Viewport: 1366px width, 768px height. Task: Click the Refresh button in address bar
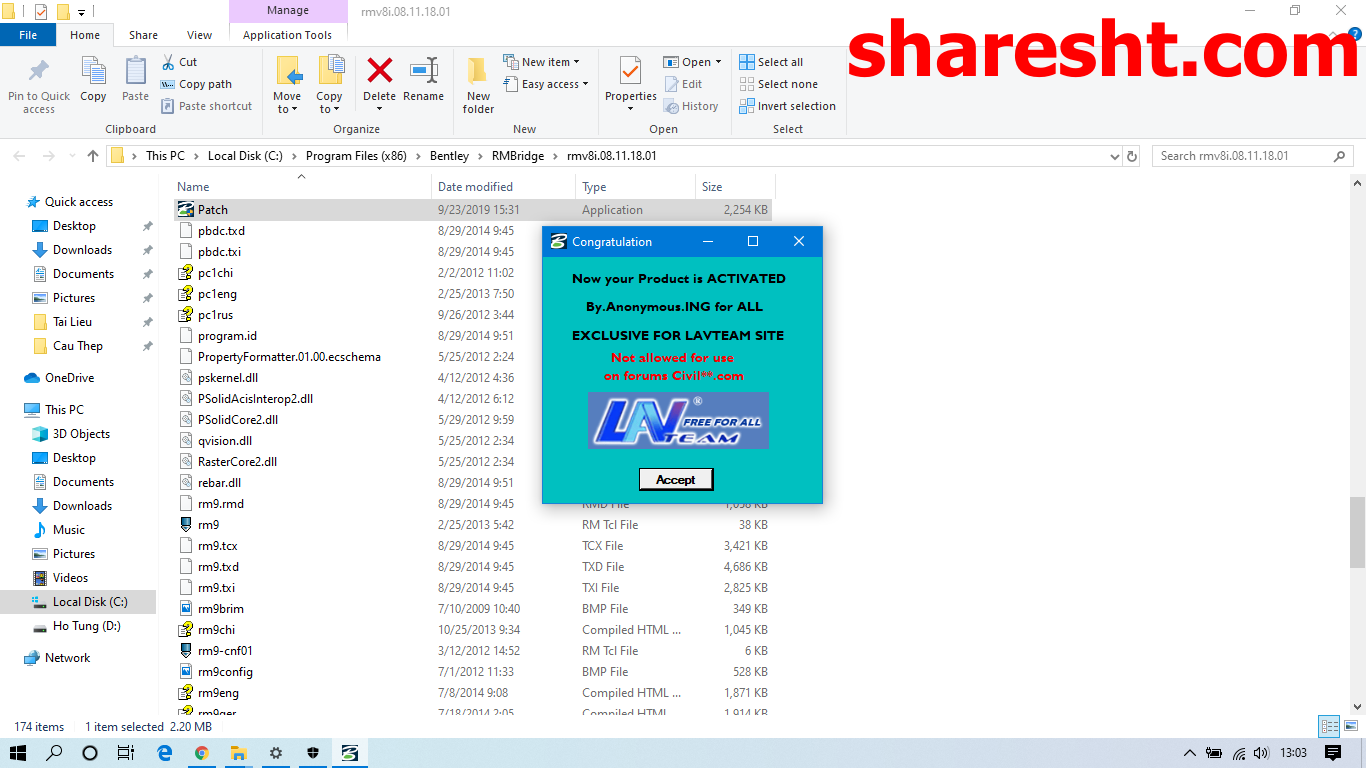pos(1132,156)
